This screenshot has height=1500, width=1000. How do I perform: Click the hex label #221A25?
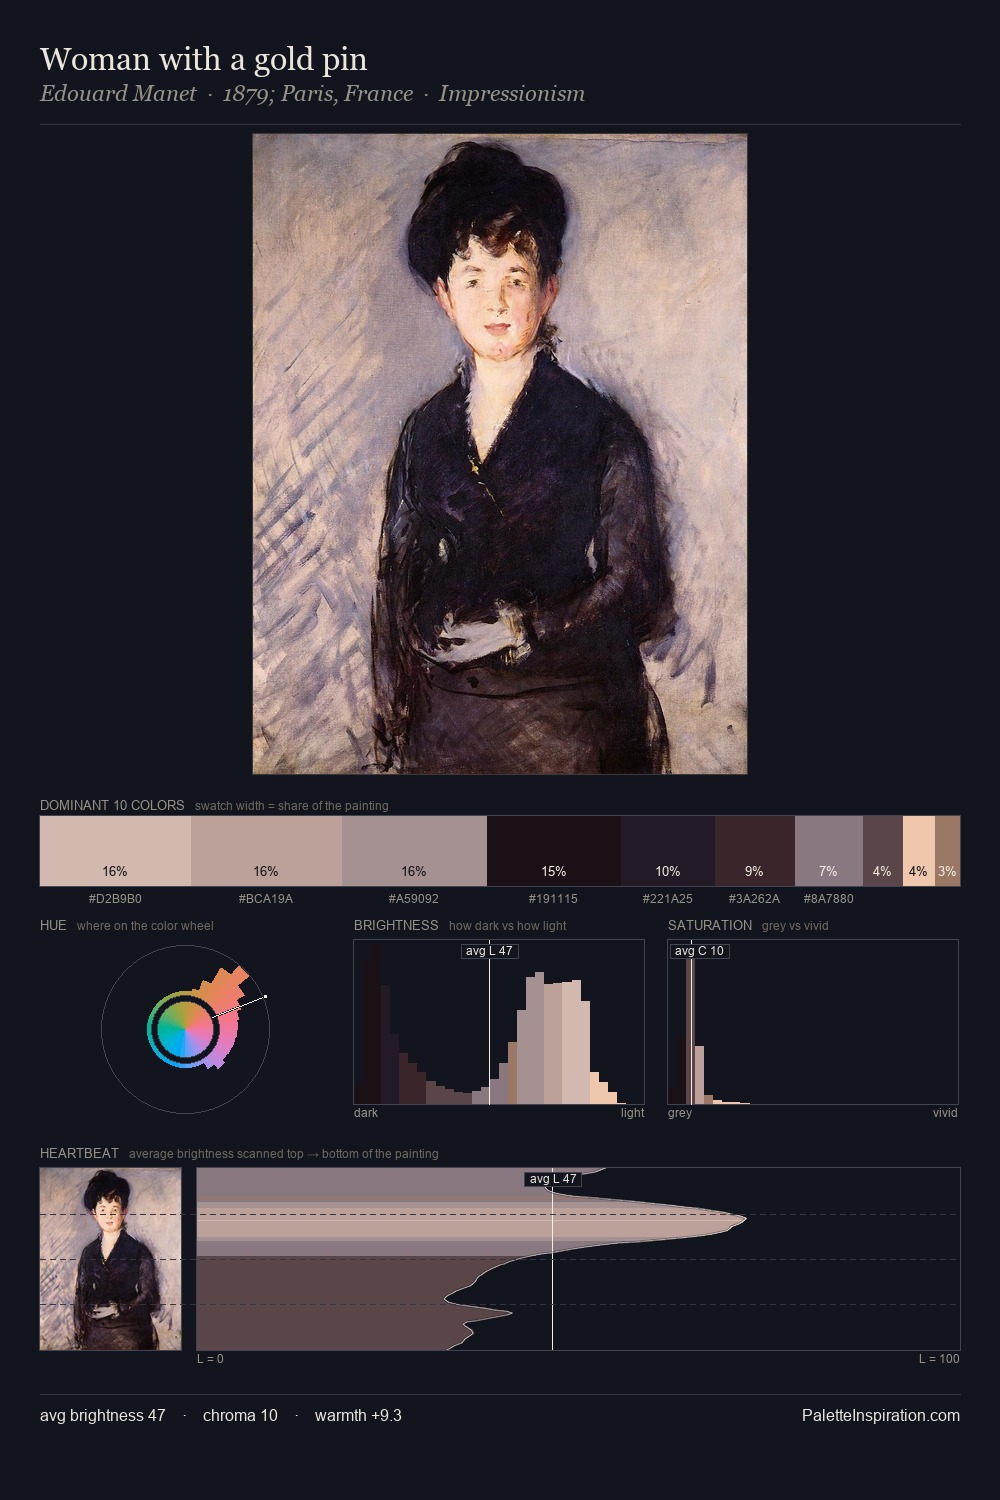point(668,899)
